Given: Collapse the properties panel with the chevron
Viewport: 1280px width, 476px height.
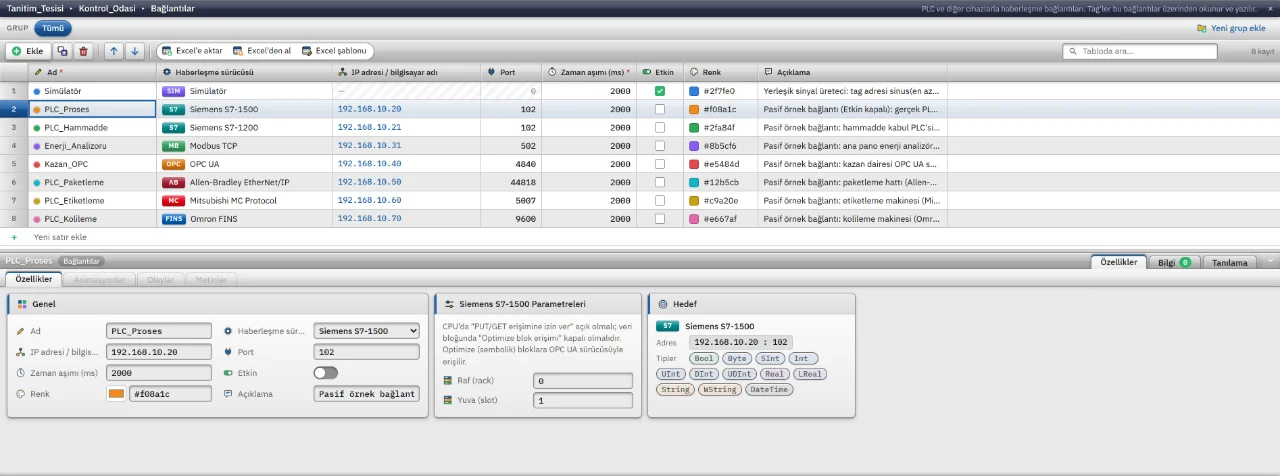Looking at the screenshot, I should click(x=1270, y=261).
